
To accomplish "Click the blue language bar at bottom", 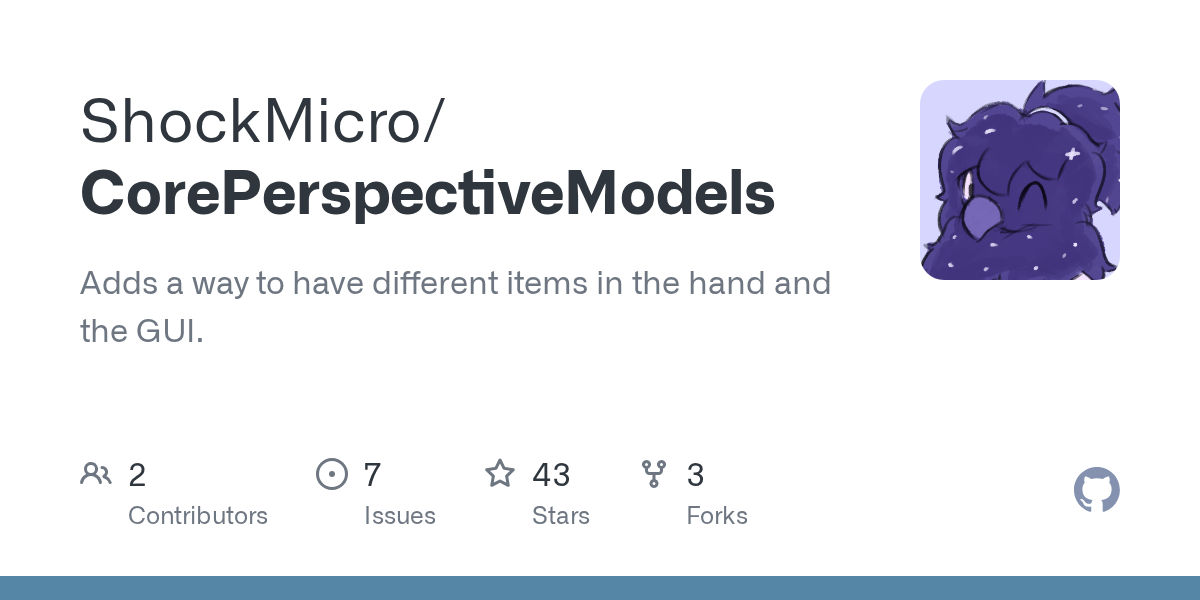I will pos(600,588).
